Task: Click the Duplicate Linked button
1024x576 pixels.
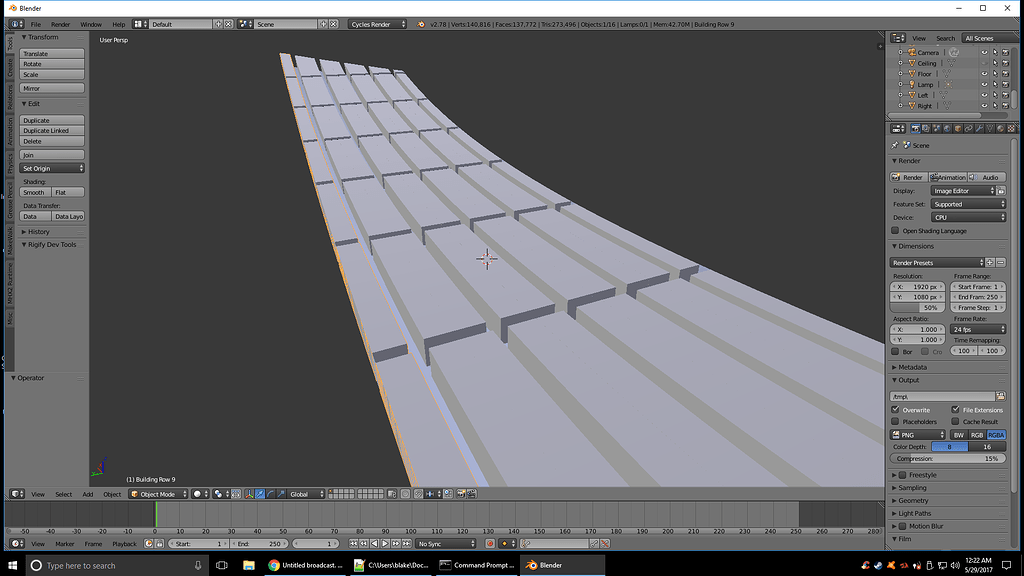Action: pos(52,131)
